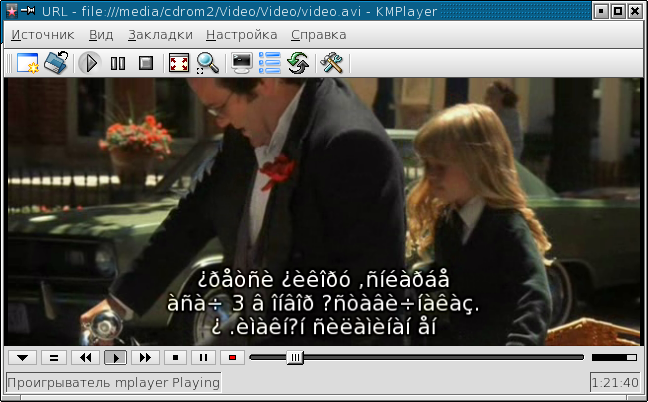Click the zoom magnifier toolbar icon
The height and width of the screenshot is (402, 648).
click(207, 63)
